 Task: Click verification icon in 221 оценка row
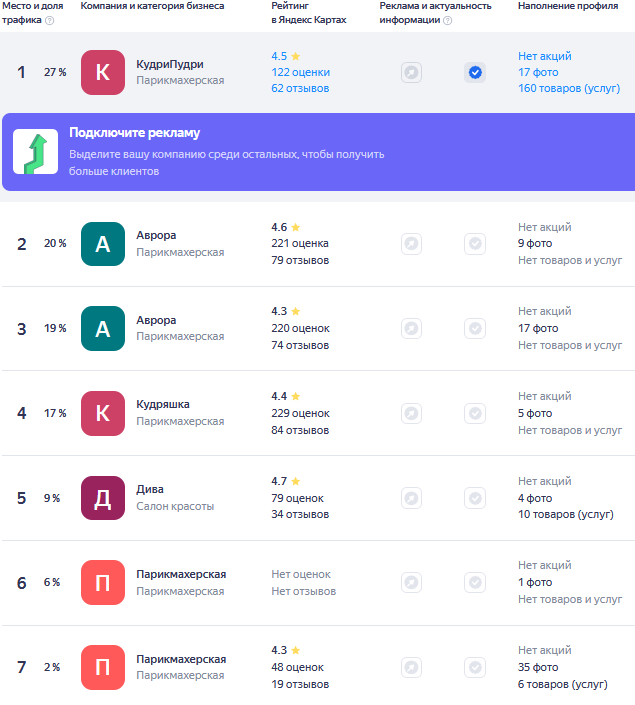475,244
